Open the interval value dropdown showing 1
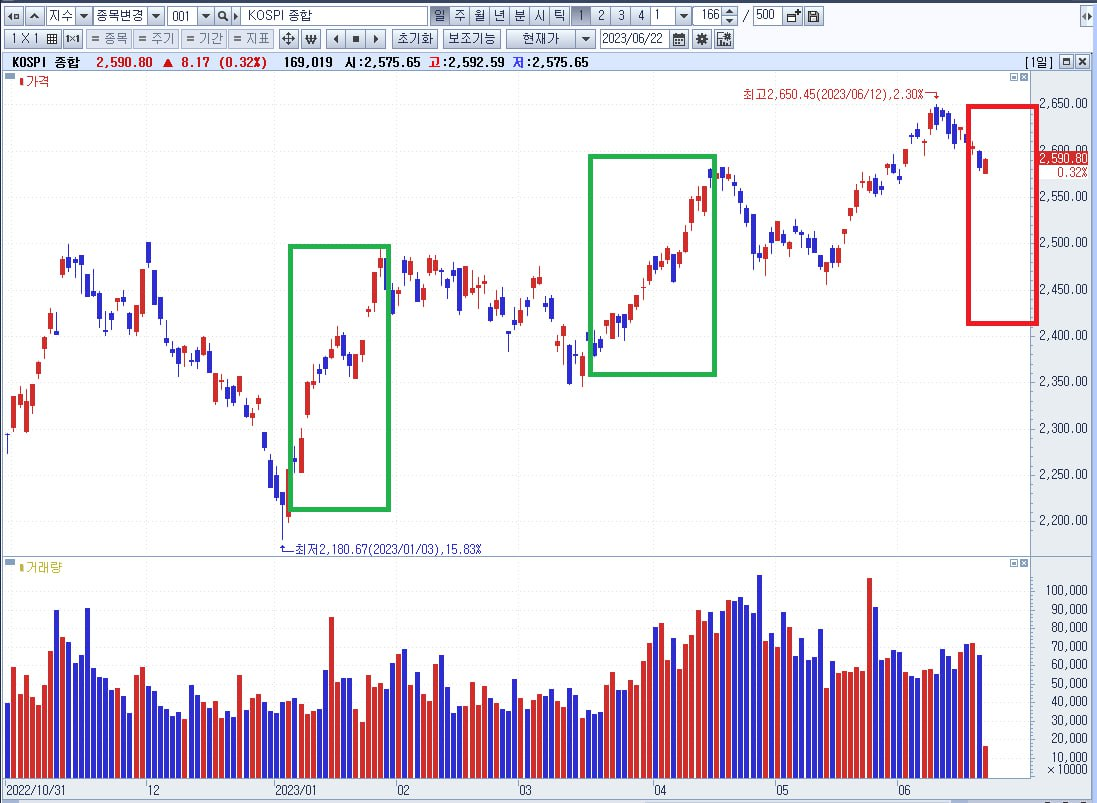 tap(684, 15)
